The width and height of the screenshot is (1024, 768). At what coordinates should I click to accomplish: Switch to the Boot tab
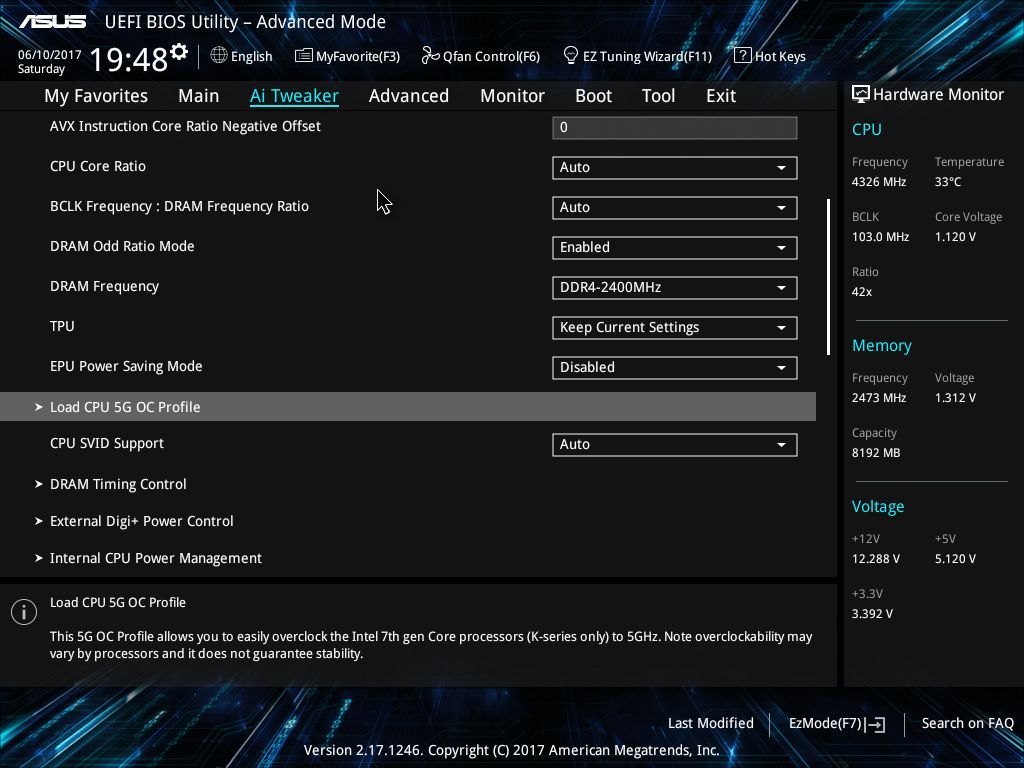pyautogui.click(x=593, y=96)
